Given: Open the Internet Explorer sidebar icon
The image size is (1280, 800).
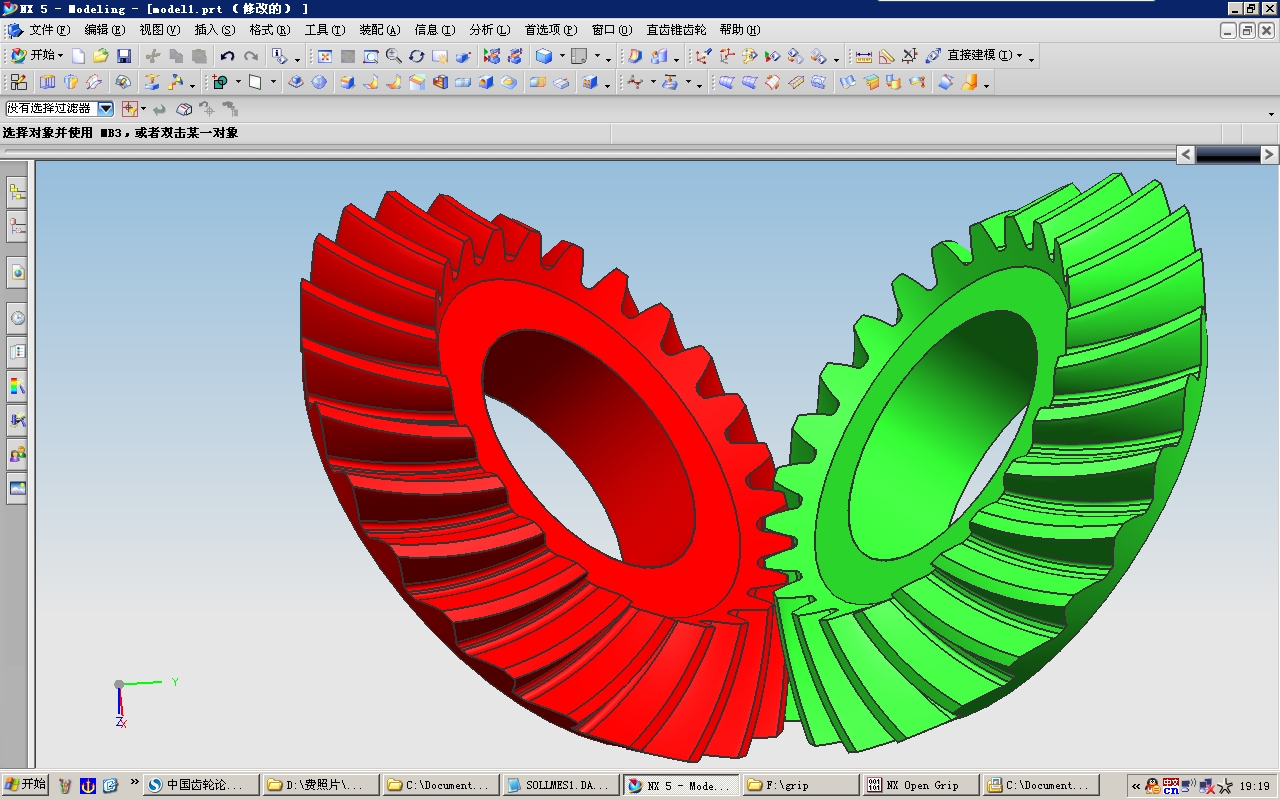Looking at the screenshot, I should (x=17, y=273).
